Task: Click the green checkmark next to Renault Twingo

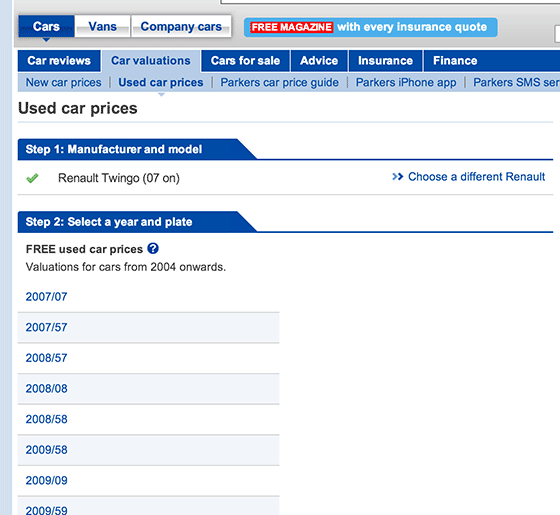Action: [32, 178]
